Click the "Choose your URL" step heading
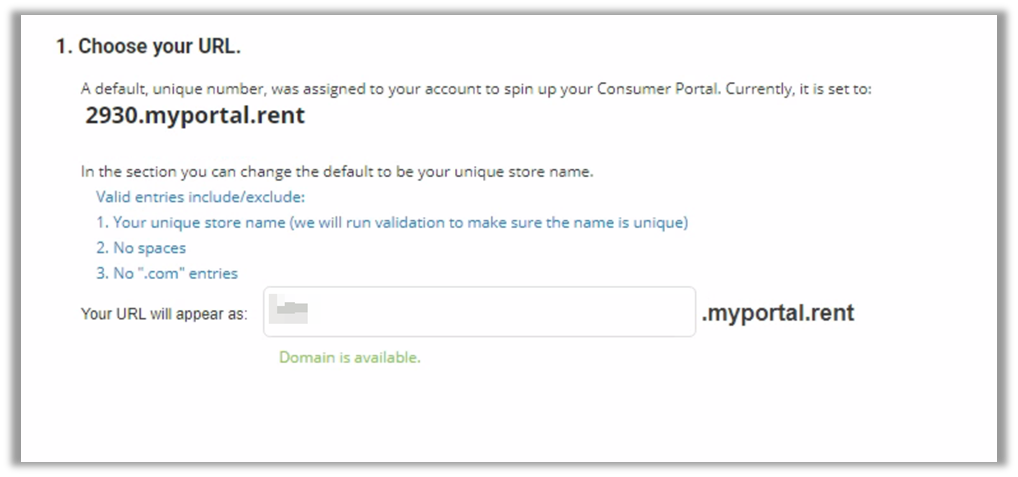The width and height of the screenshot is (1018, 477). click(x=159, y=47)
